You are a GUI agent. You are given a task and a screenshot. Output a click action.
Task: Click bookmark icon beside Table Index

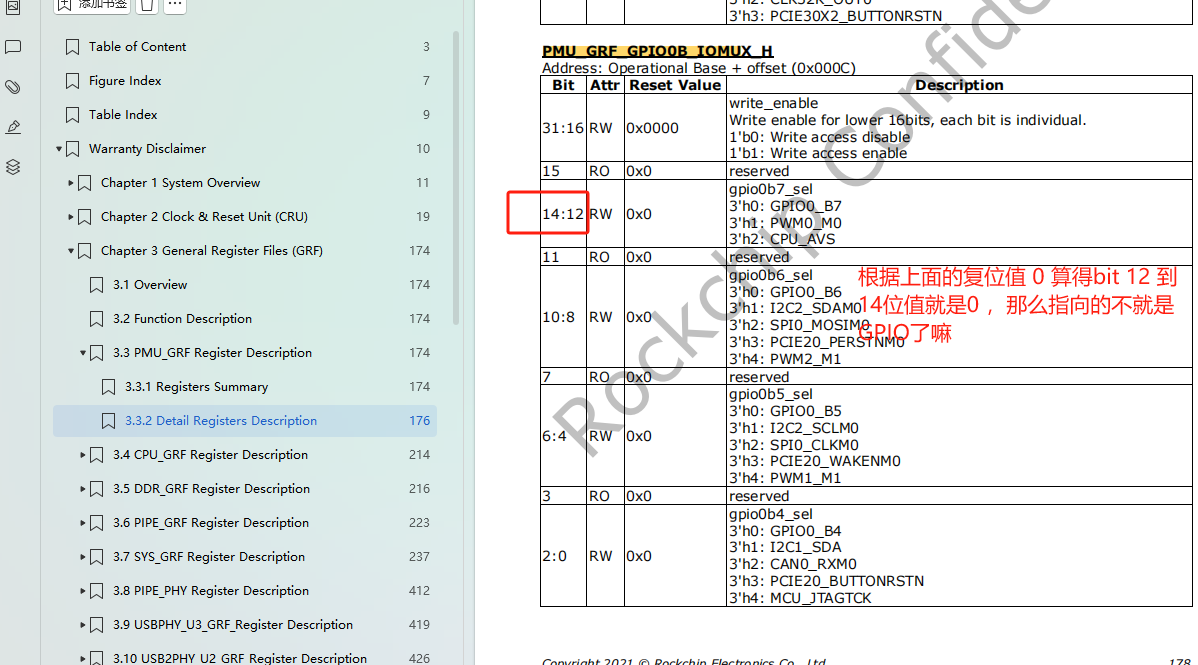click(x=73, y=115)
